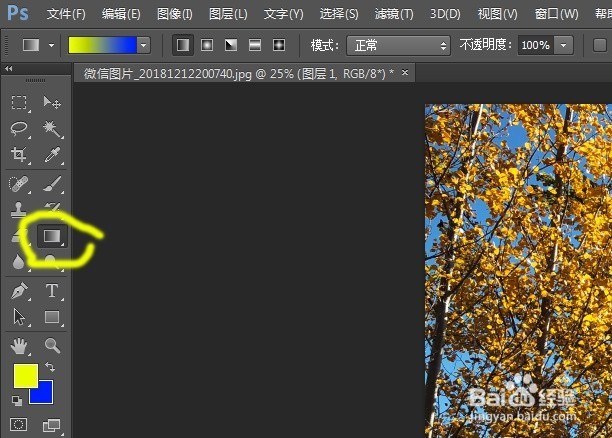
Task: Open the 文件(F) menu
Action: 66,14
